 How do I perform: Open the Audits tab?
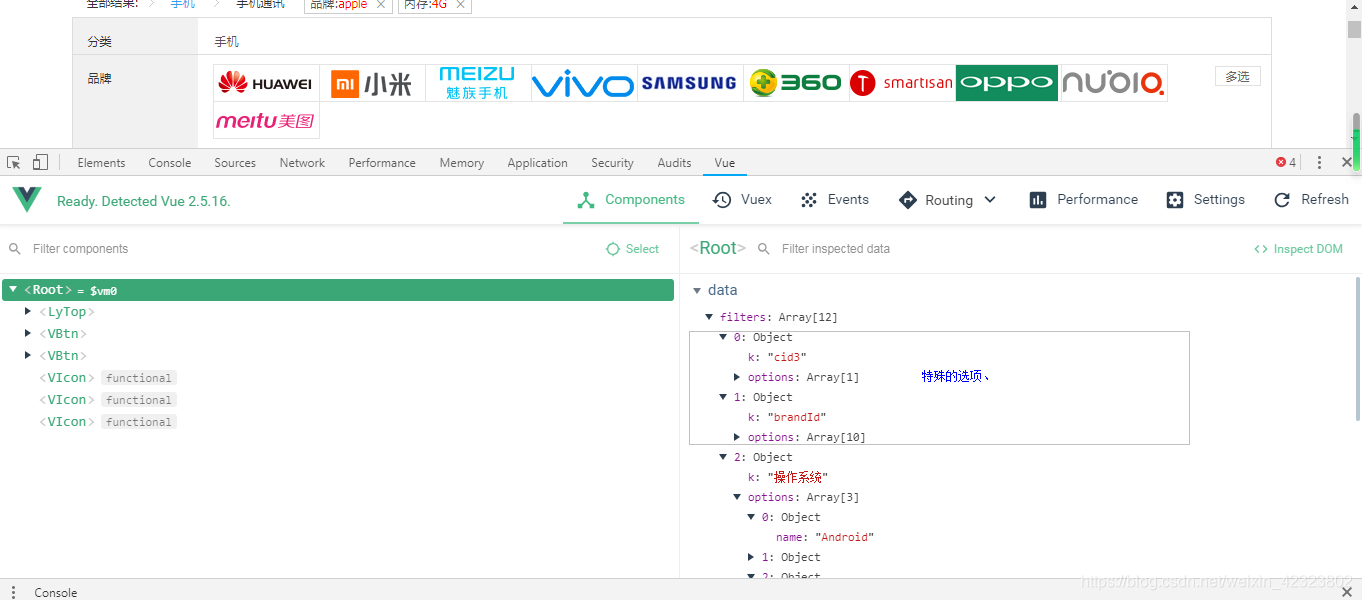point(674,163)
